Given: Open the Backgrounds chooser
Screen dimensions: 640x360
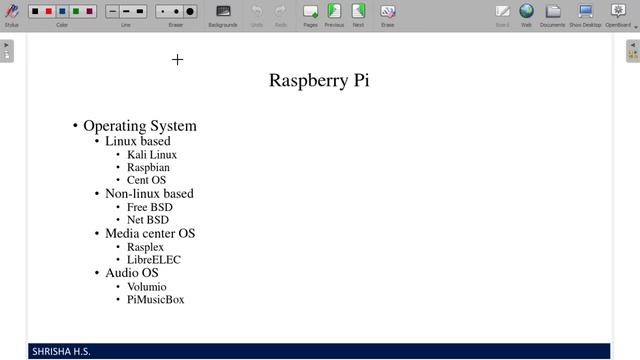Looking at the screenshot, I should tap(223, 16).
